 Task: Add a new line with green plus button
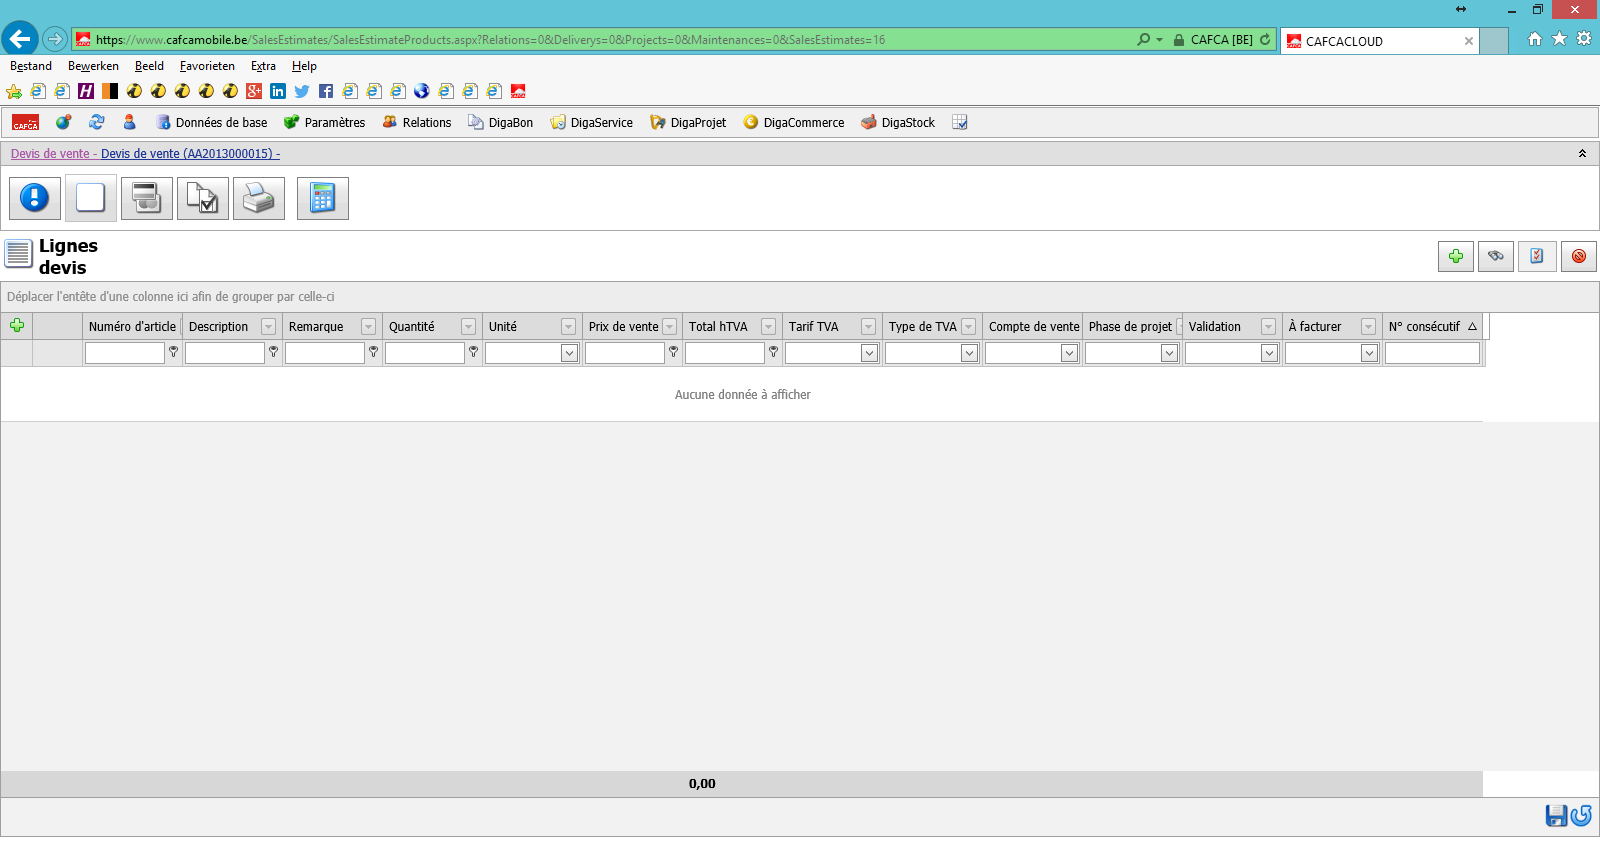pyautogui.click(x=1456, y=256)
